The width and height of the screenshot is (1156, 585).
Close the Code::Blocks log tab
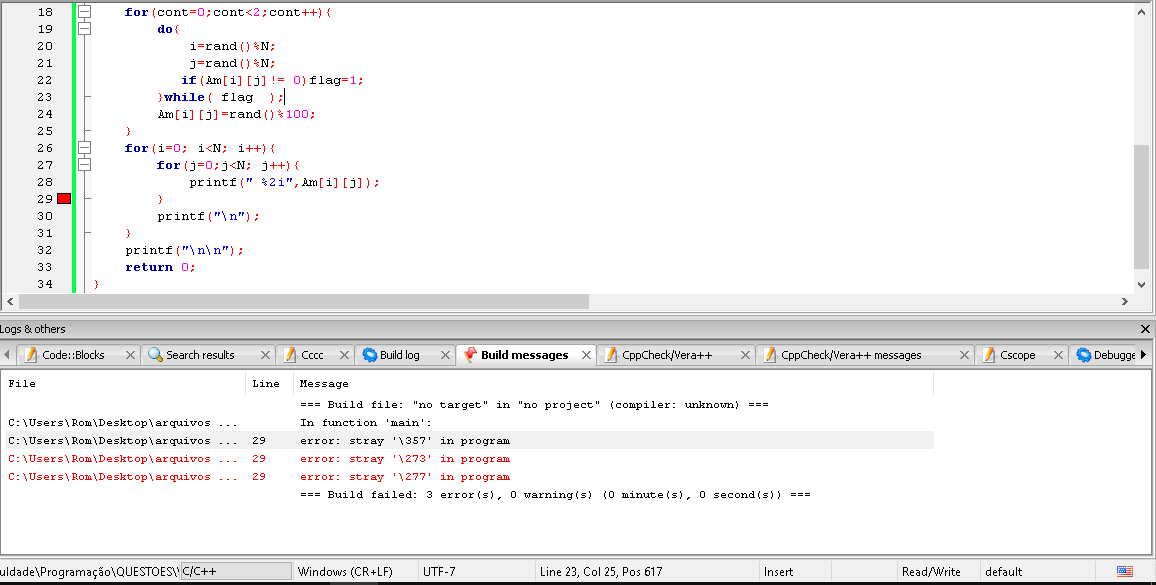130,355
